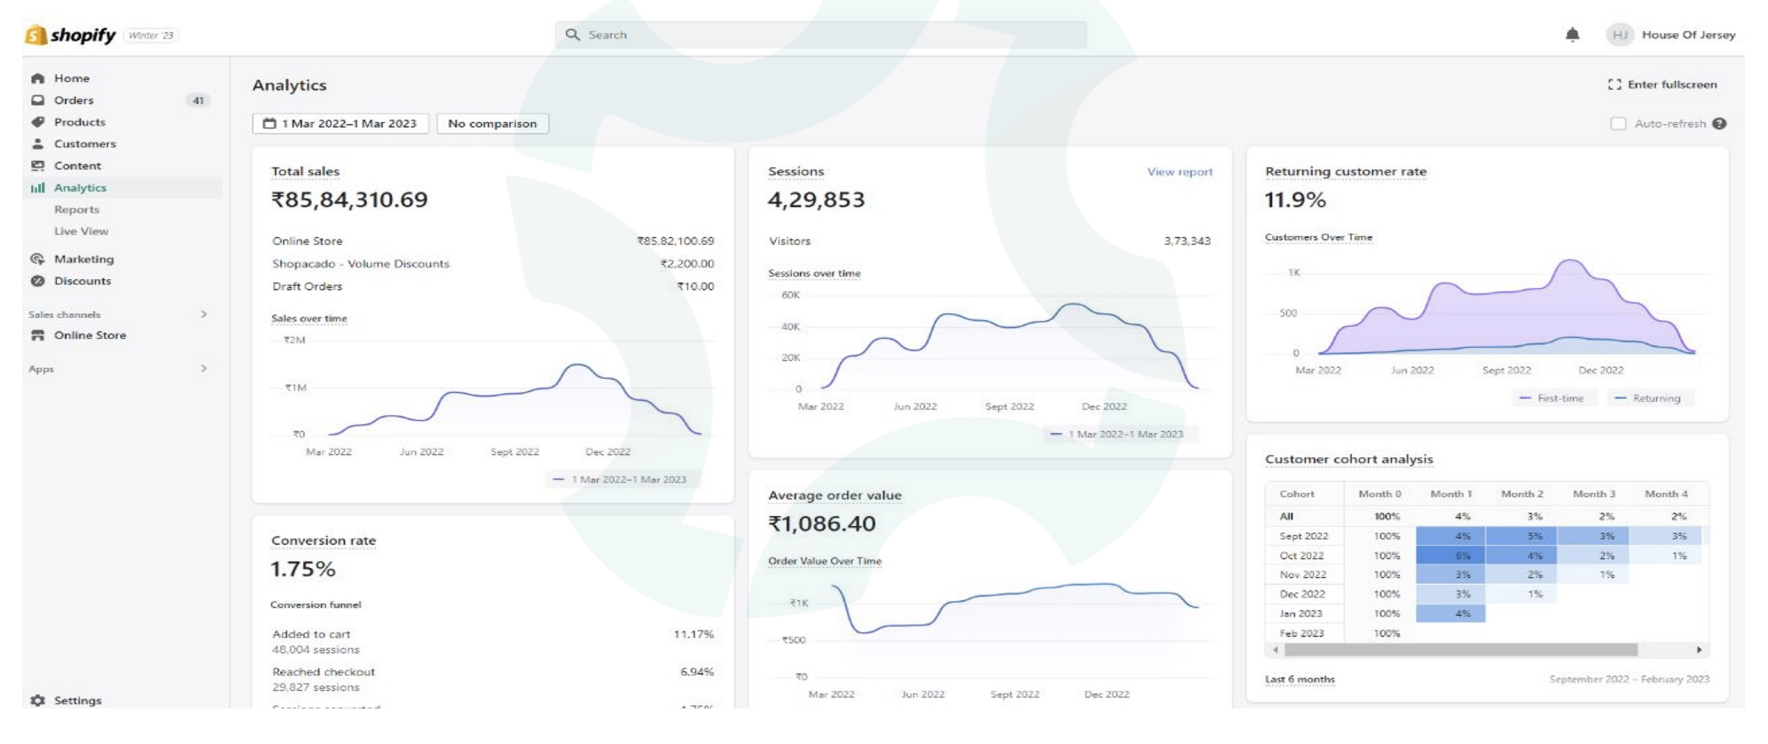Click the Auto-refresh help question icon
1768x744 pixels.
pyautogui.click(x=1719, y=124)
